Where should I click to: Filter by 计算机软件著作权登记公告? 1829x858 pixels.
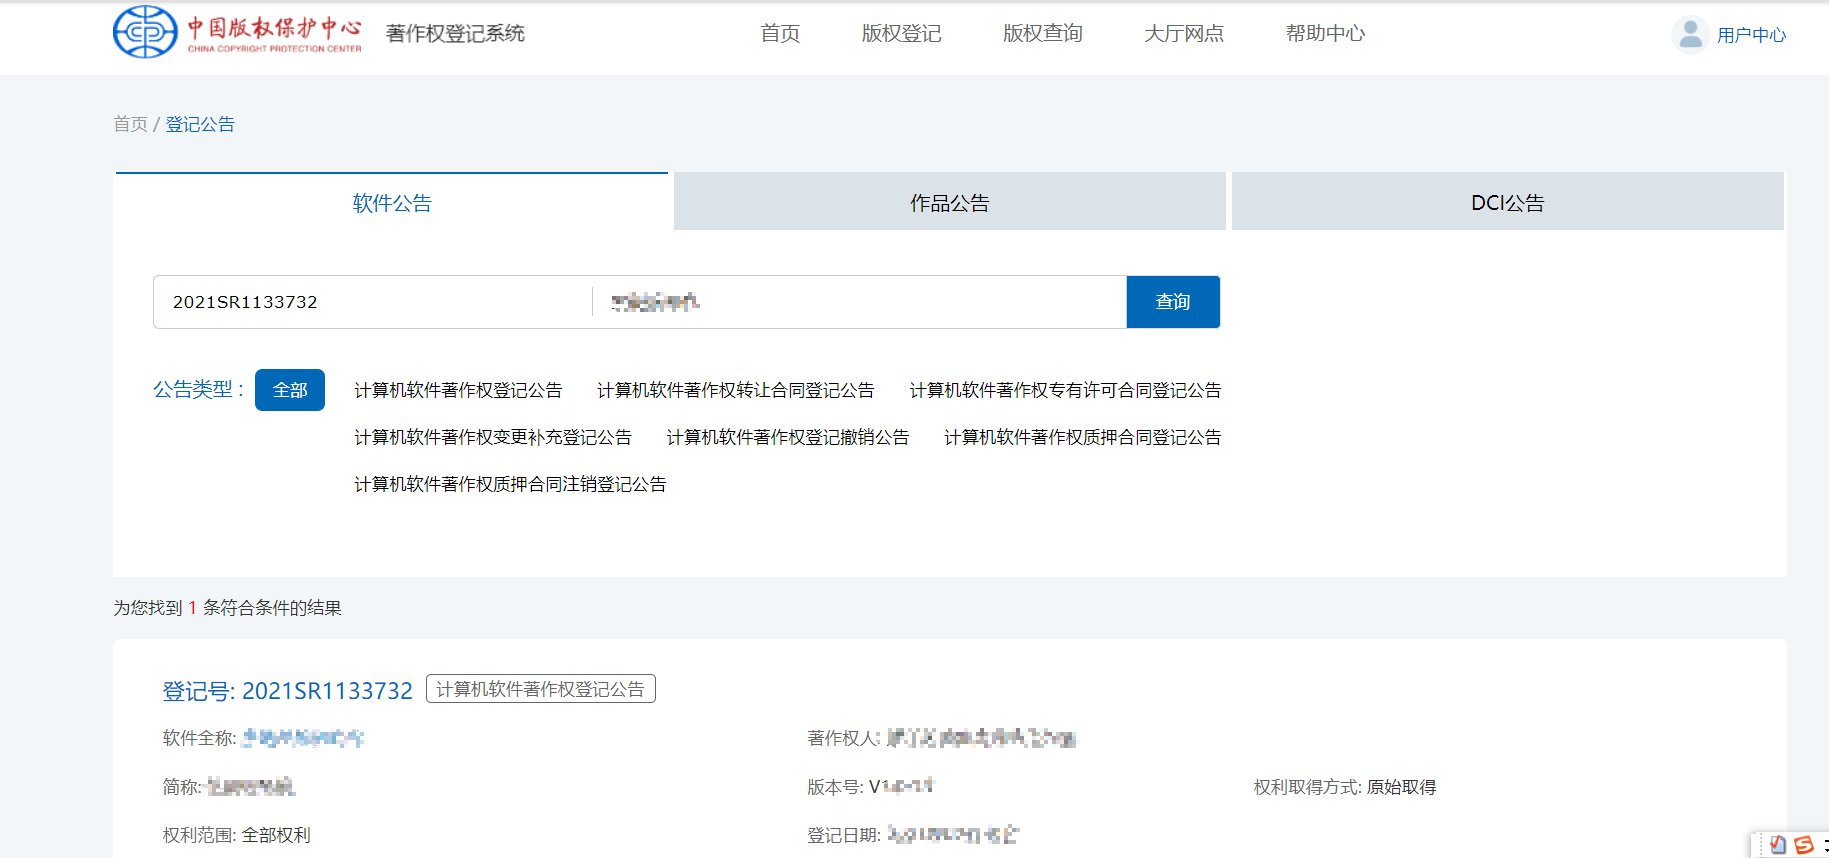pos(458,390)
